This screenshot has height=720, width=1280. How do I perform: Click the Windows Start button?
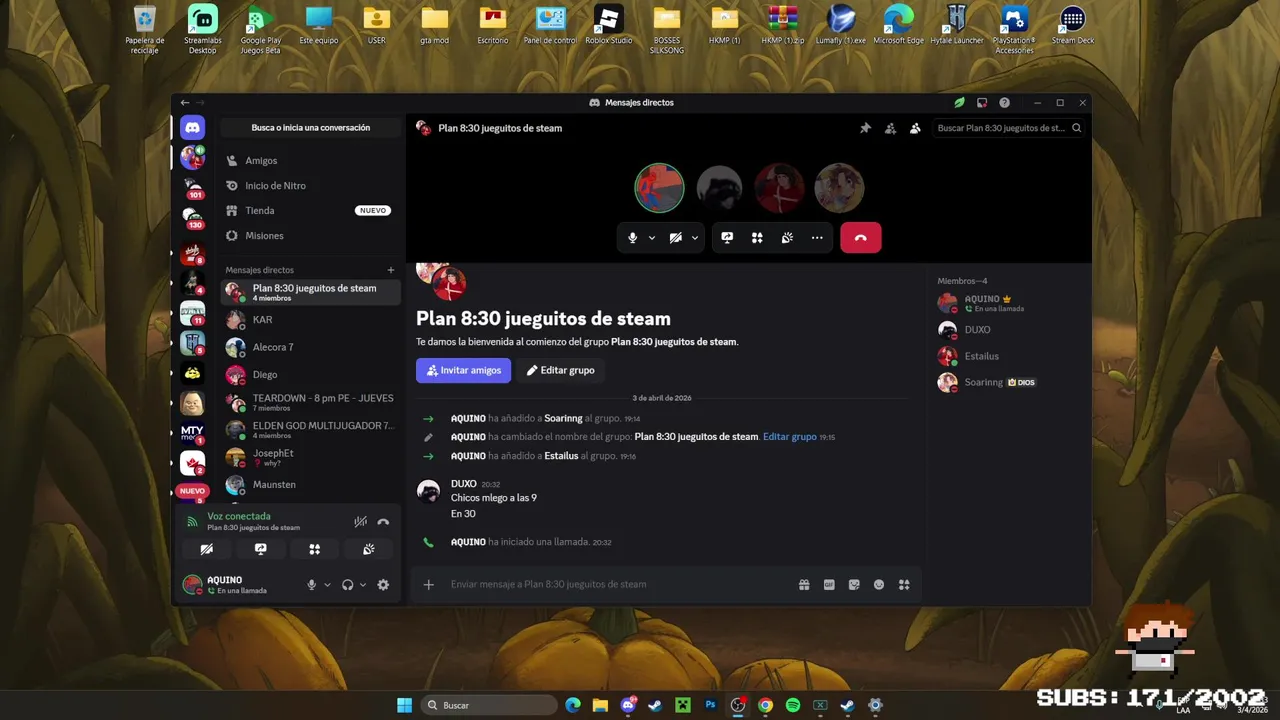(404, 705)
